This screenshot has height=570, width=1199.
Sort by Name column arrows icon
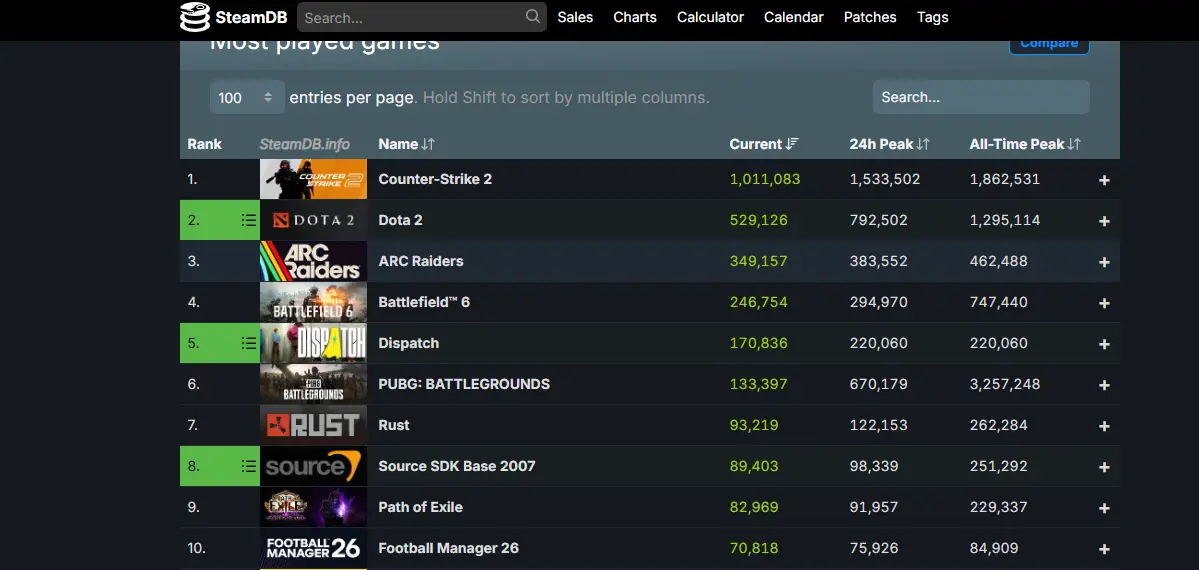click(428, 144)
